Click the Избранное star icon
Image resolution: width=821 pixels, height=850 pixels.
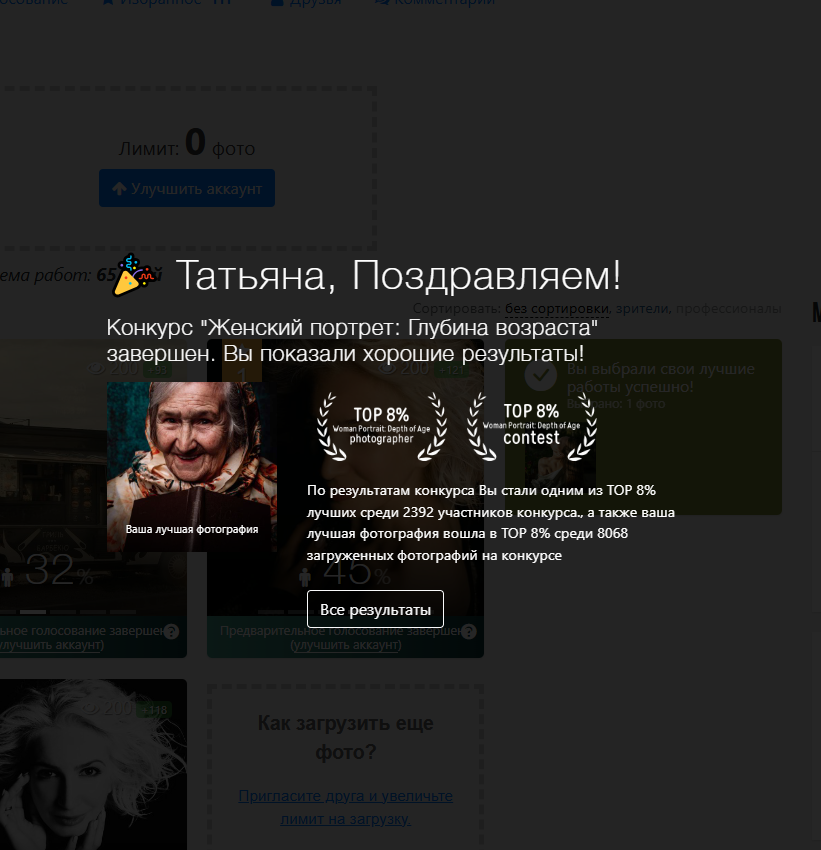click(x=107, y=3)
